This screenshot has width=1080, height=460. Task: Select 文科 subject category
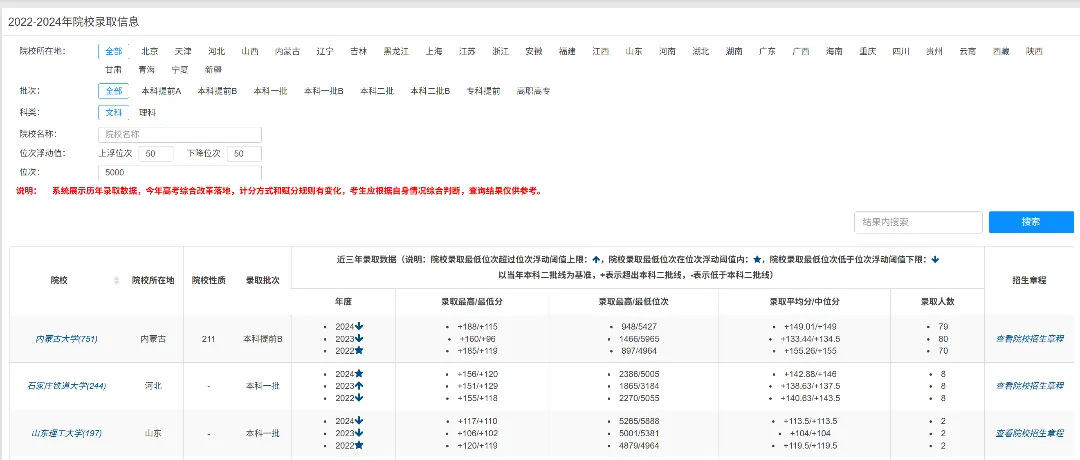(114, 112)
